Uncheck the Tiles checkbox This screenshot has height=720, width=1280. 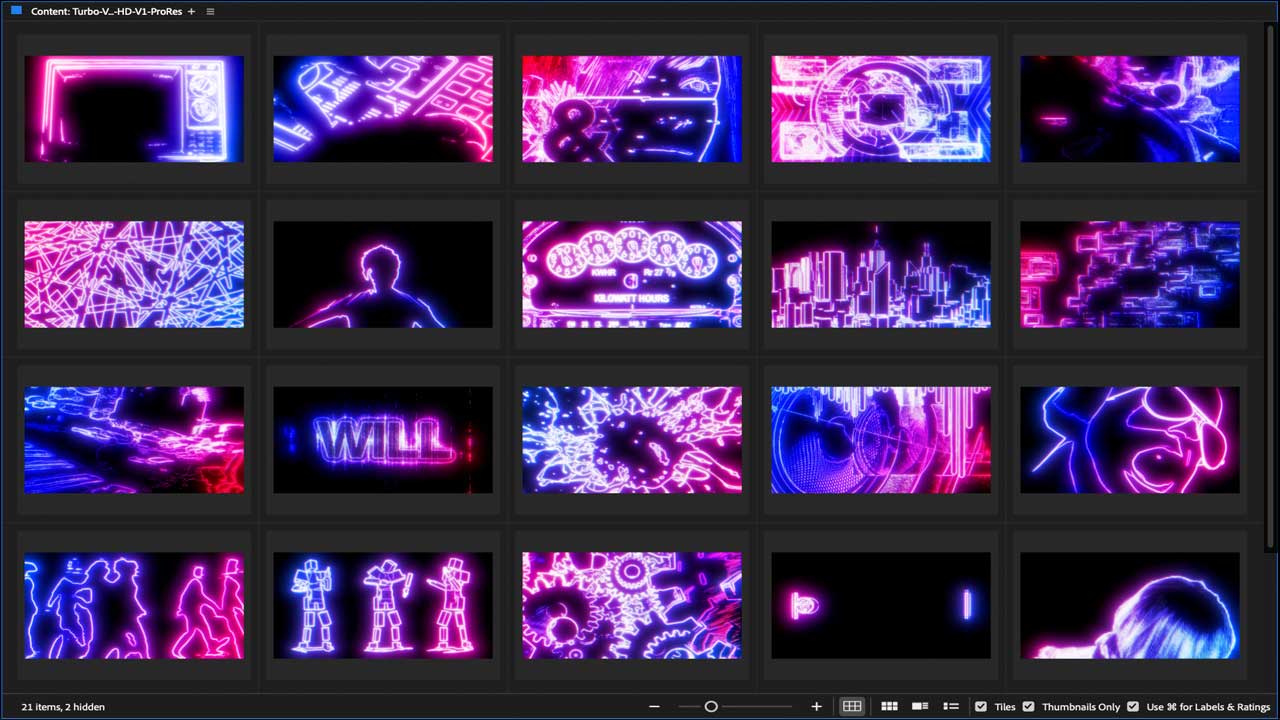click(981, 707)
